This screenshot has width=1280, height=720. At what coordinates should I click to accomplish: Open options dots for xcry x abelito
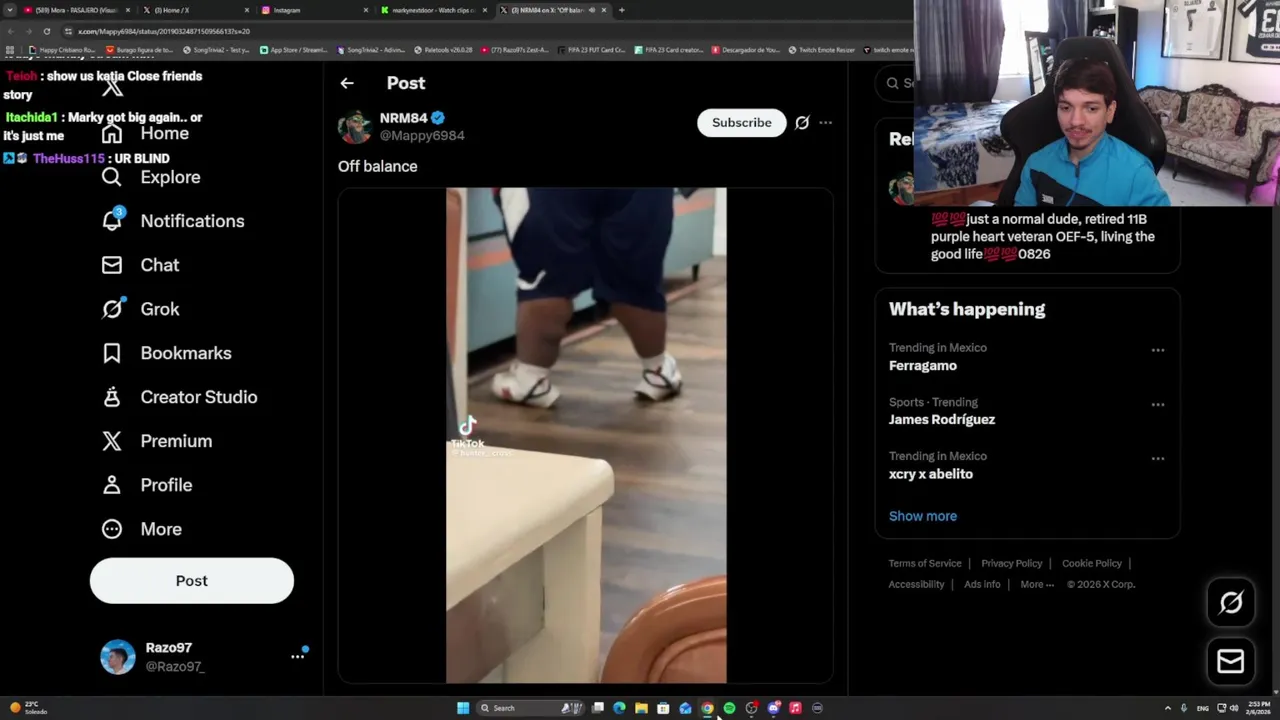tap(1158, 458)
